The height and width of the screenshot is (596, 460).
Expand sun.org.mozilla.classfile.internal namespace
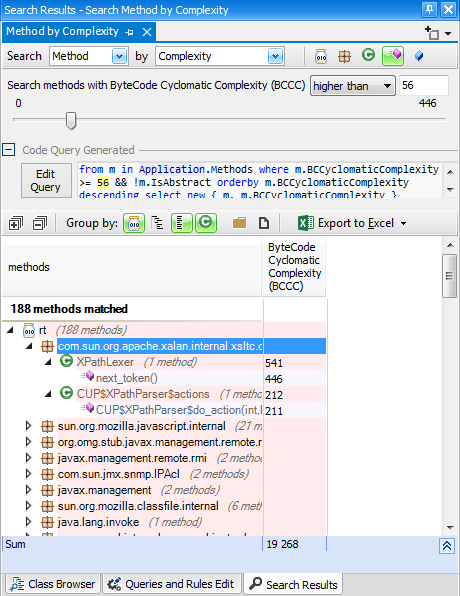click(29, 506)
